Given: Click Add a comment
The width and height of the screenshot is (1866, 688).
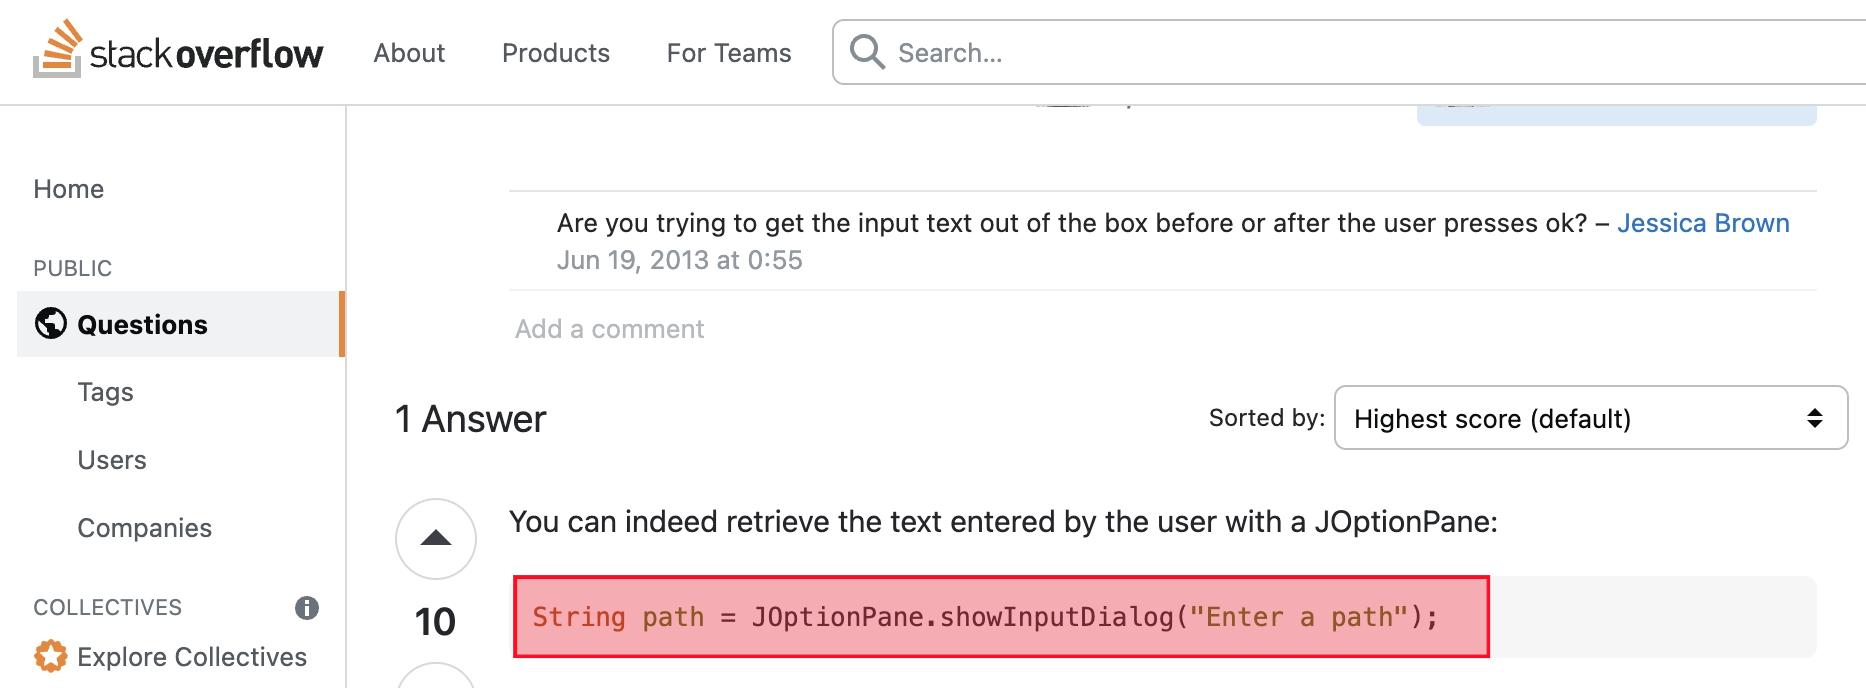Looking at the screenshot, I should pyautogui.click(x=610, y=329).
